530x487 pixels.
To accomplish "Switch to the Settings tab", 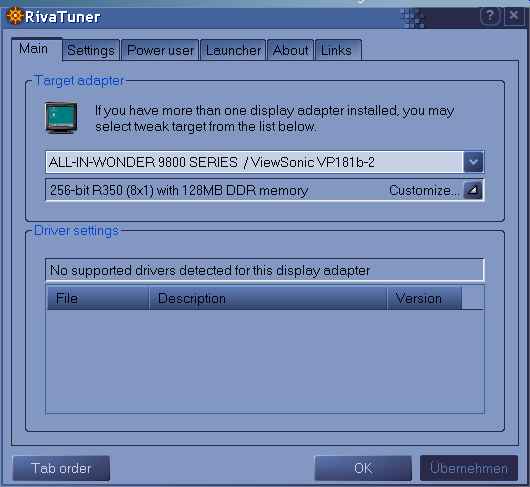I will click(x=91, y=50).
